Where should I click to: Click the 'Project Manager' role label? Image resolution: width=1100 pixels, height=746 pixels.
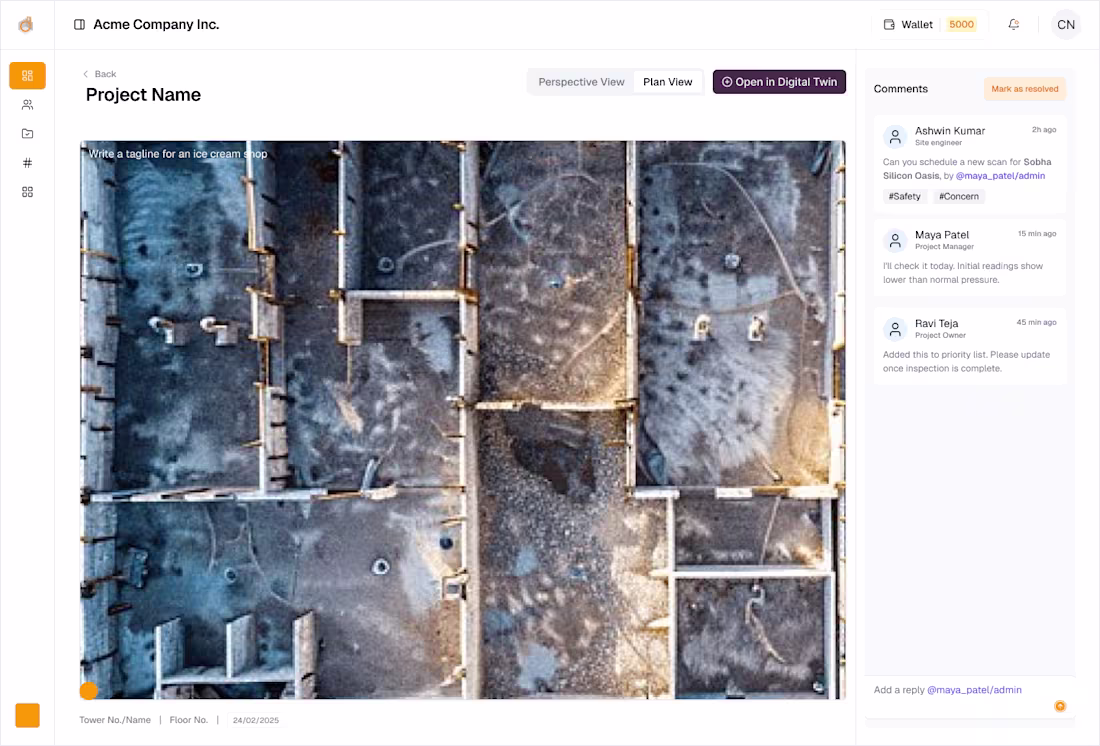click(944, 247)
